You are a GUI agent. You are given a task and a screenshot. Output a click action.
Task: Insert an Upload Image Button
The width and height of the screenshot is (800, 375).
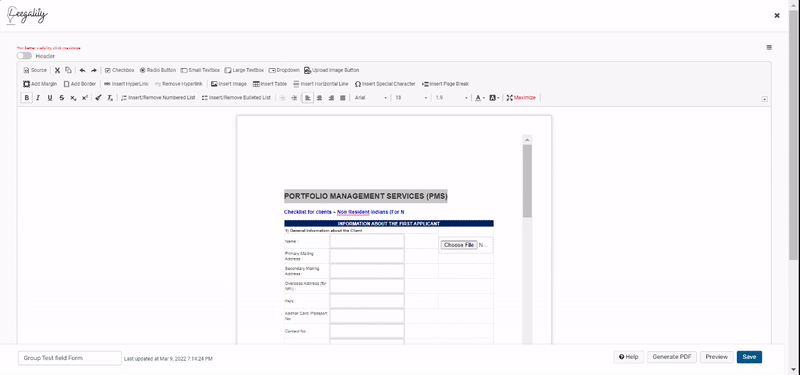pyautogui.click(x=332, y=70)
